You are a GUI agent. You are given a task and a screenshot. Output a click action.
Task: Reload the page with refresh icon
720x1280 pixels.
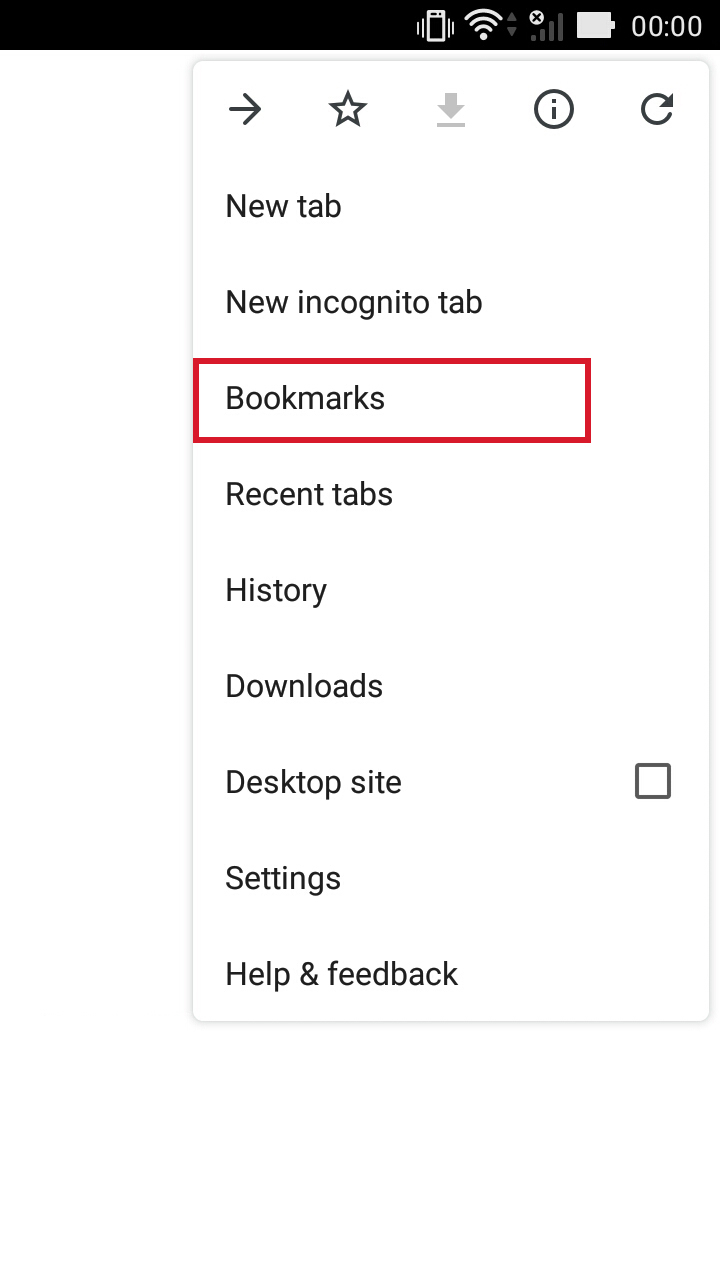(x=657, y=110)
